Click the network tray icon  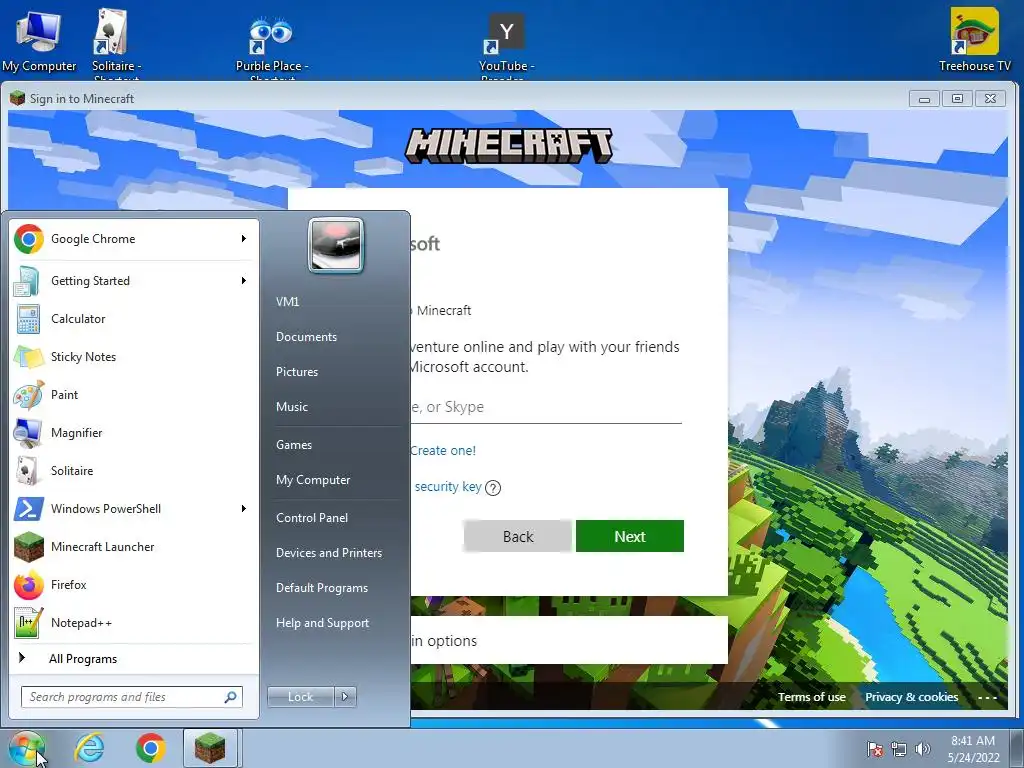point(899,749)
